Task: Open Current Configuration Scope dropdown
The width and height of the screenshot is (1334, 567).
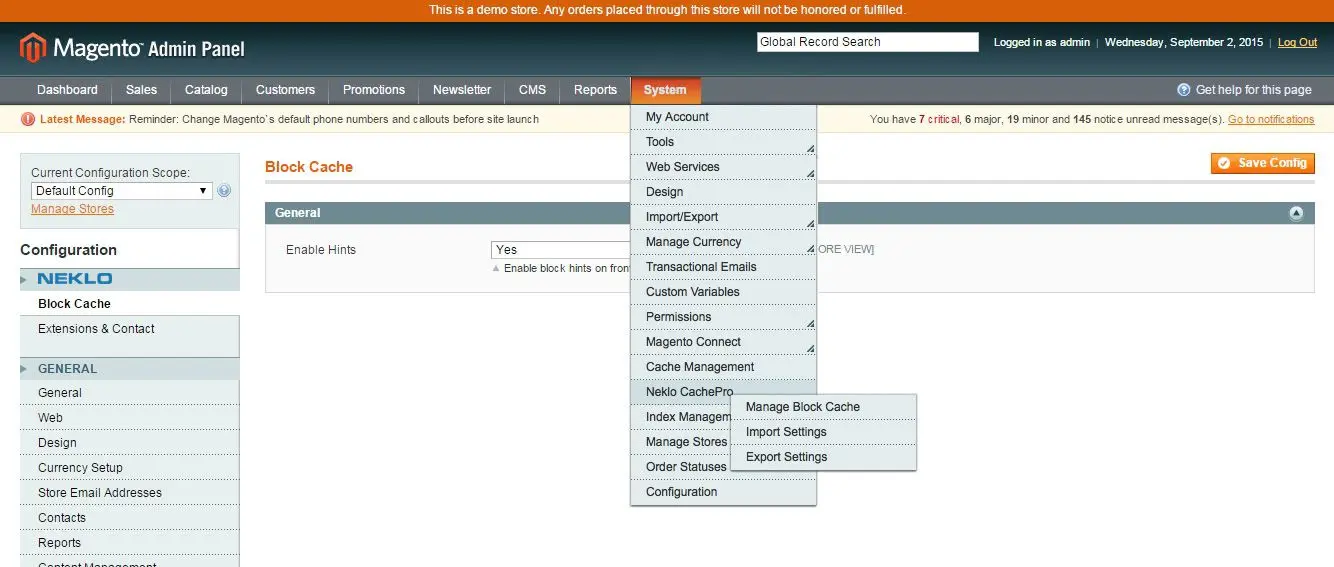Action: click(x=121, y=191)
